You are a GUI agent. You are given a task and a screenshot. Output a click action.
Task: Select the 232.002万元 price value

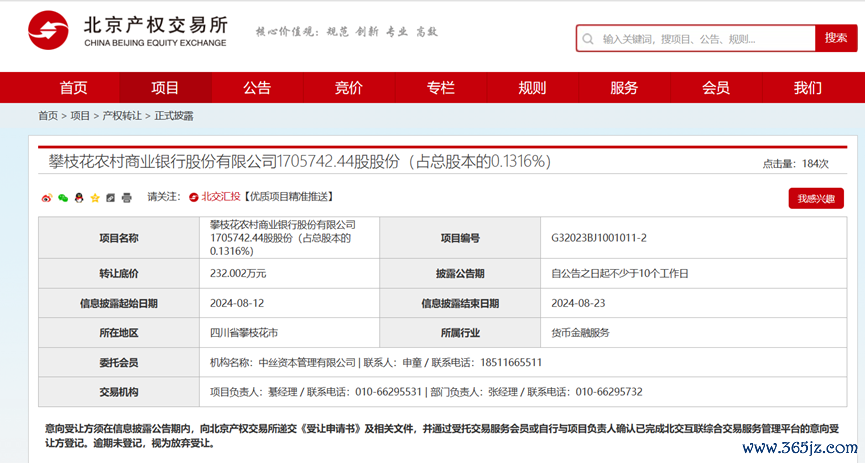coord(238,273)
